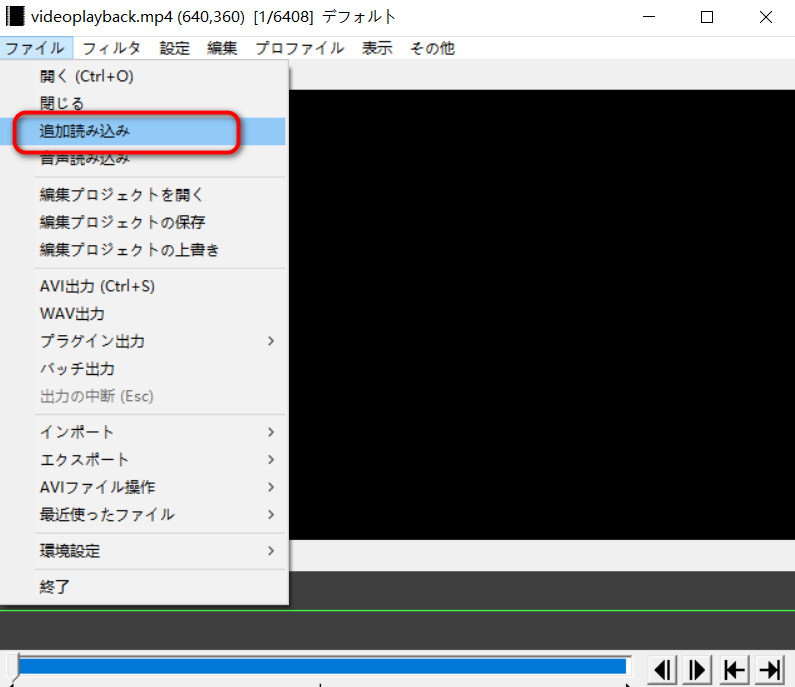Choose 終了 to exit

pos(144,587)
